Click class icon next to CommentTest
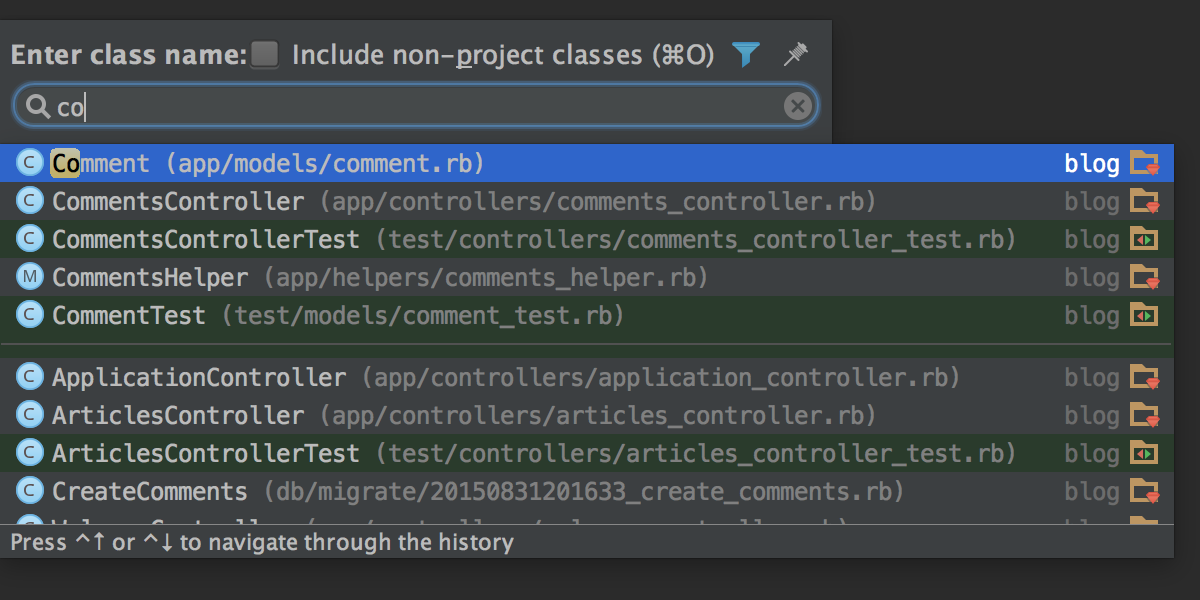1200x600 pixels. [x=31, y=315]
